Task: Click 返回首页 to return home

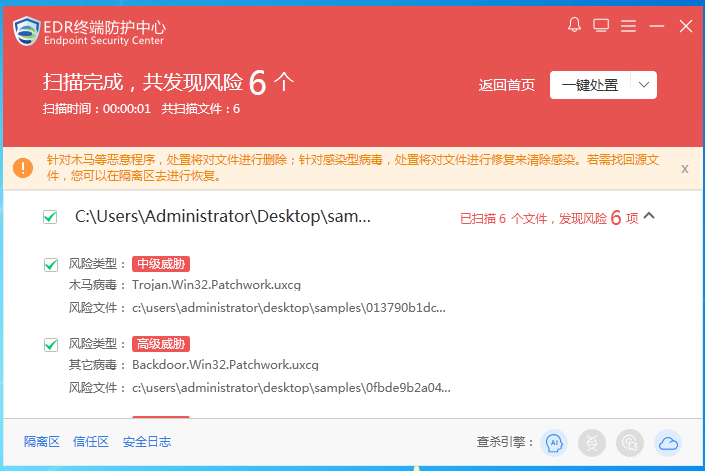Action: tap(507, 85)
